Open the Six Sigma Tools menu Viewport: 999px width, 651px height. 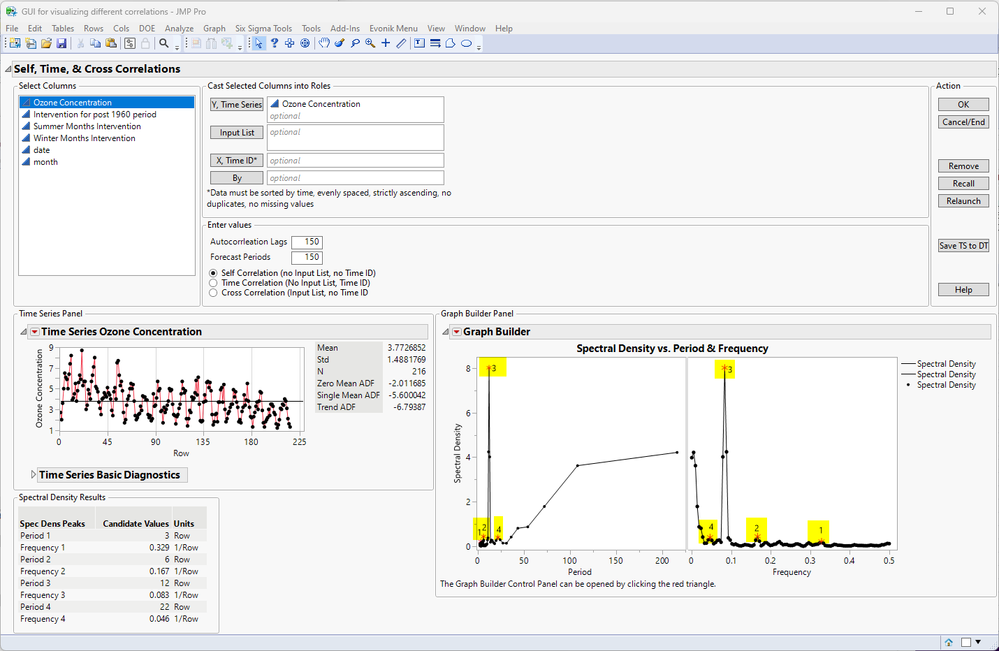click(x=264, y=29)
